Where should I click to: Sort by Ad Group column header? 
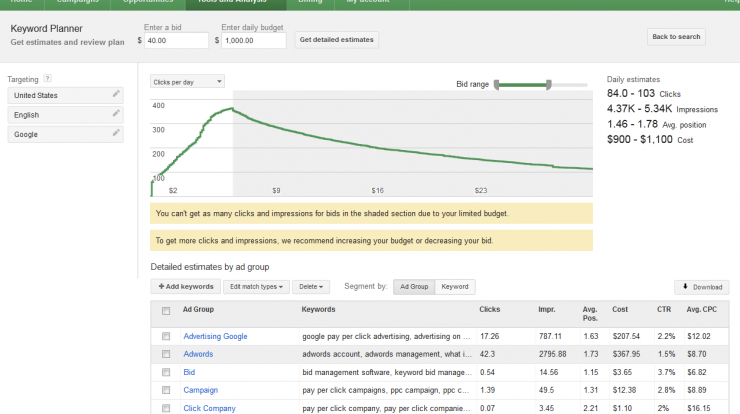pyautogui.click(x=198, y=309)
